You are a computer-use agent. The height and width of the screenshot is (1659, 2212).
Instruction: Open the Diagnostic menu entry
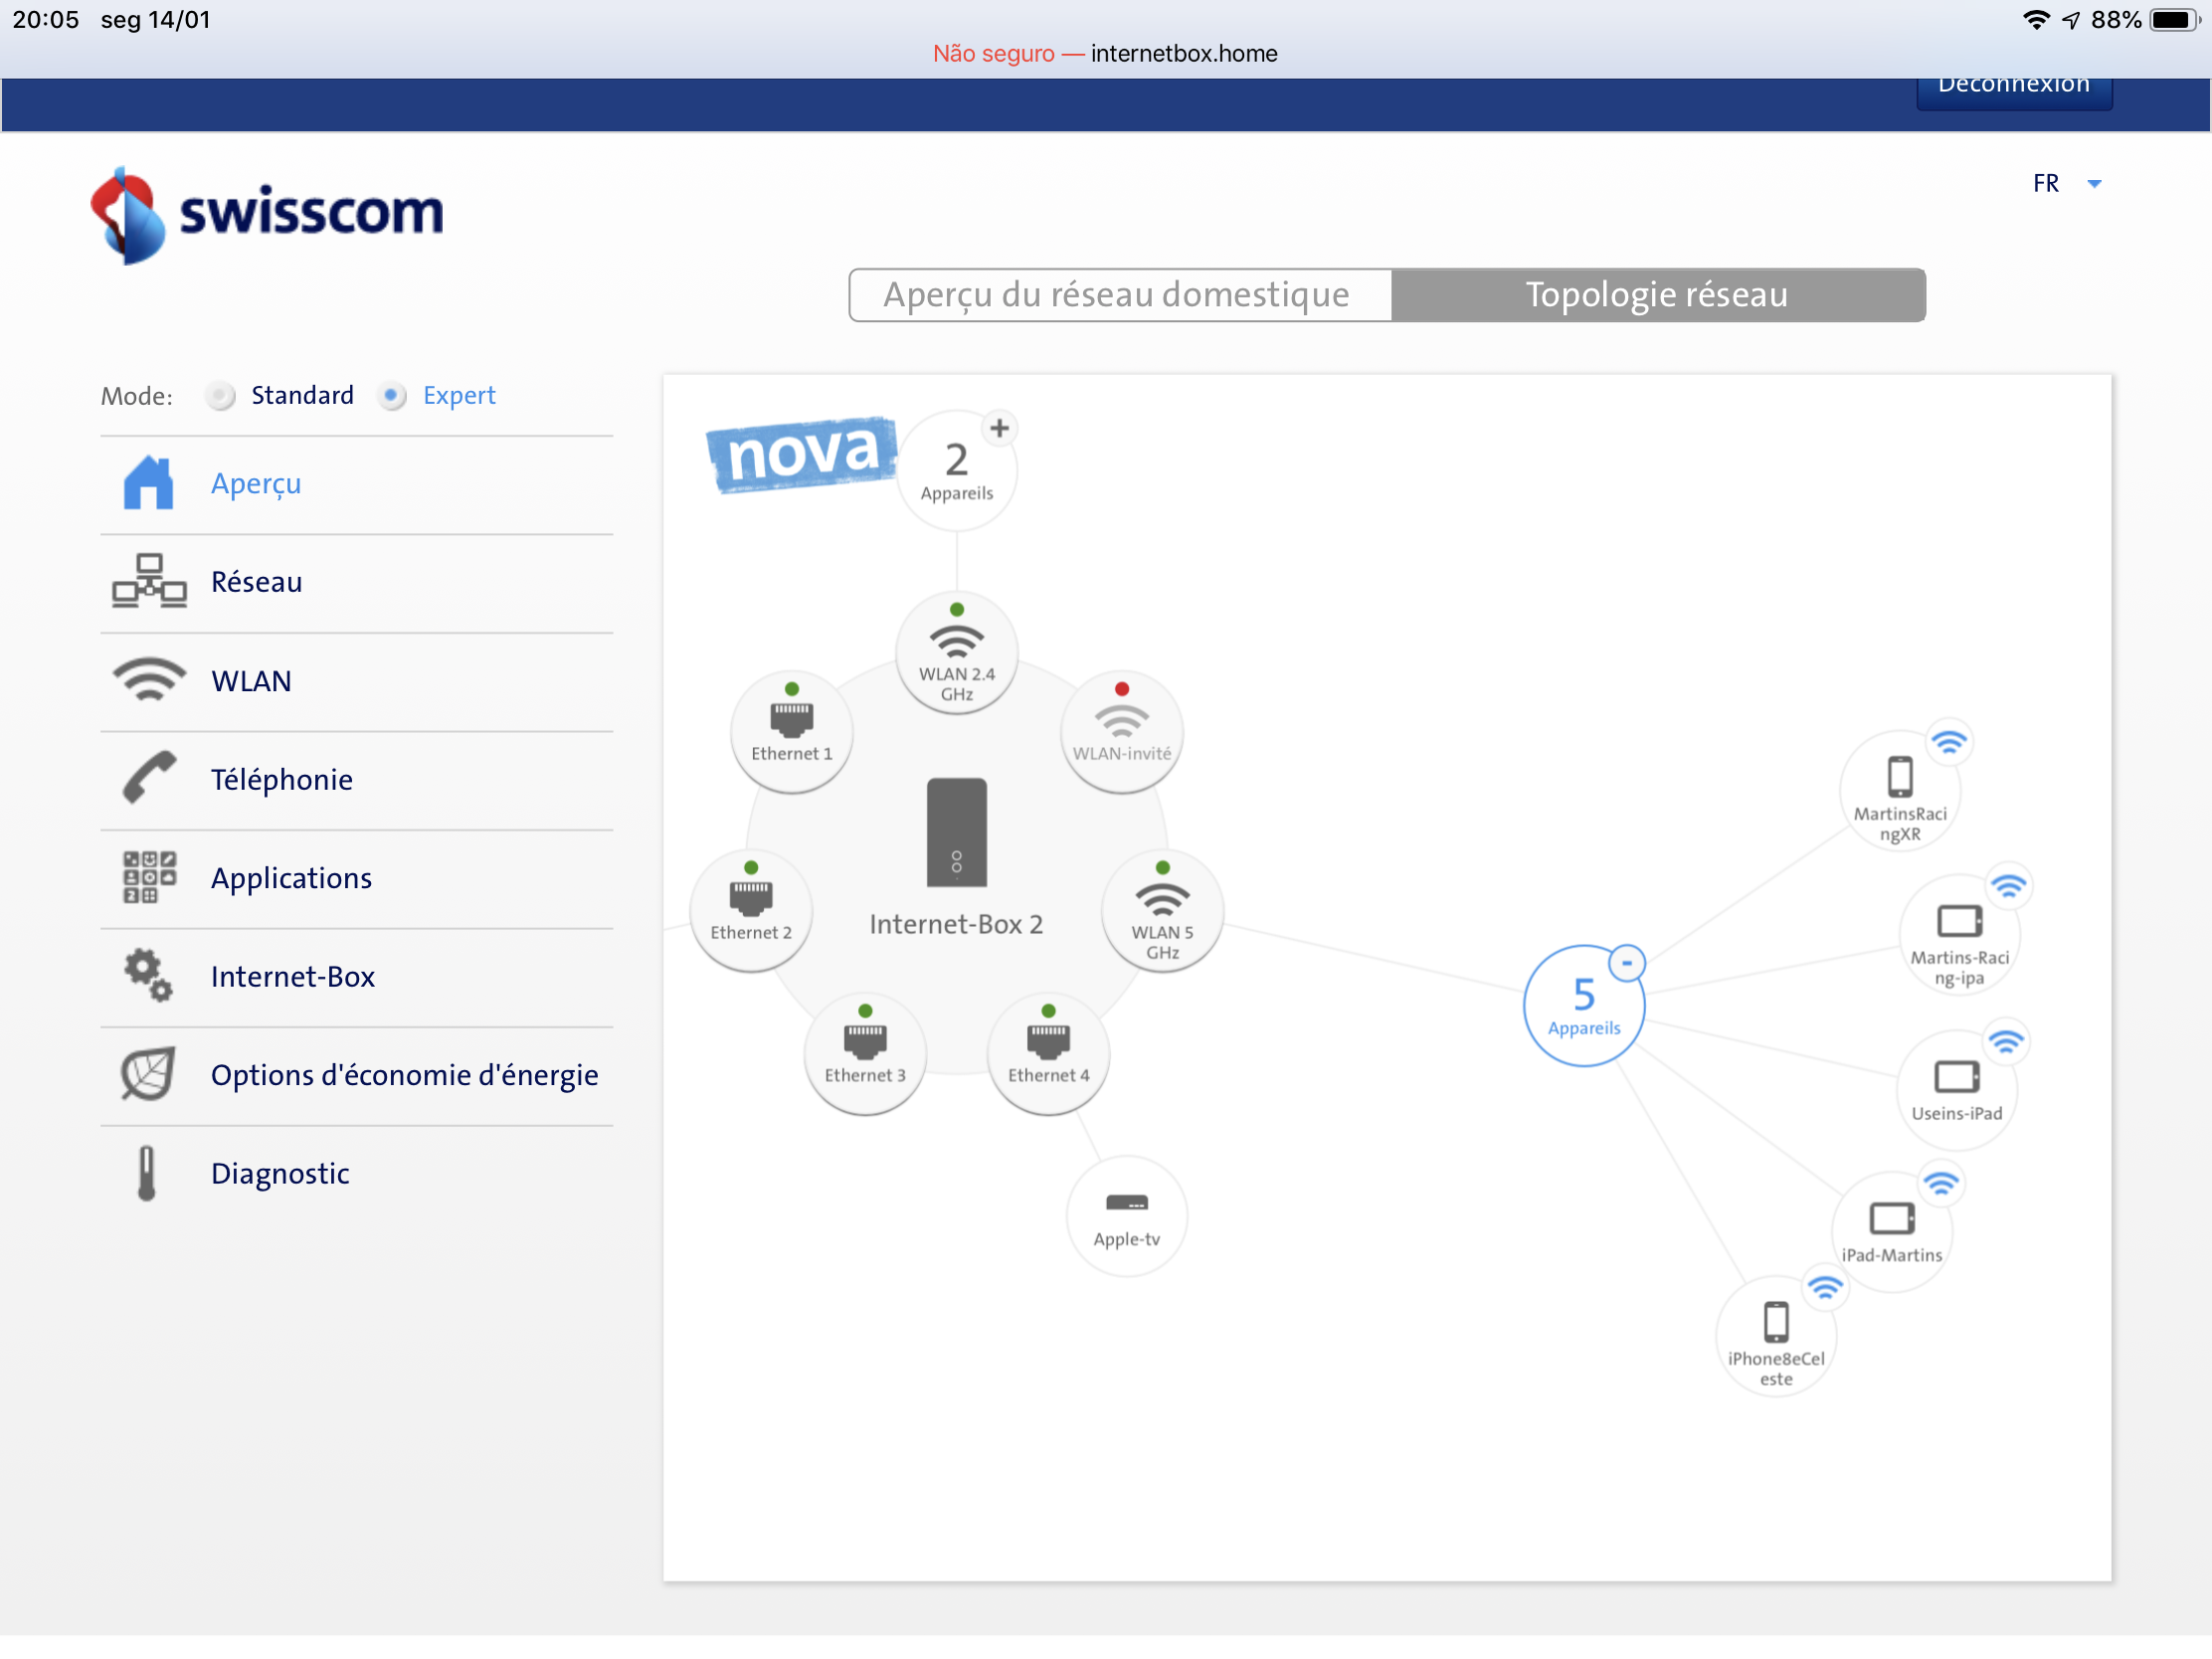[280, 1173]
